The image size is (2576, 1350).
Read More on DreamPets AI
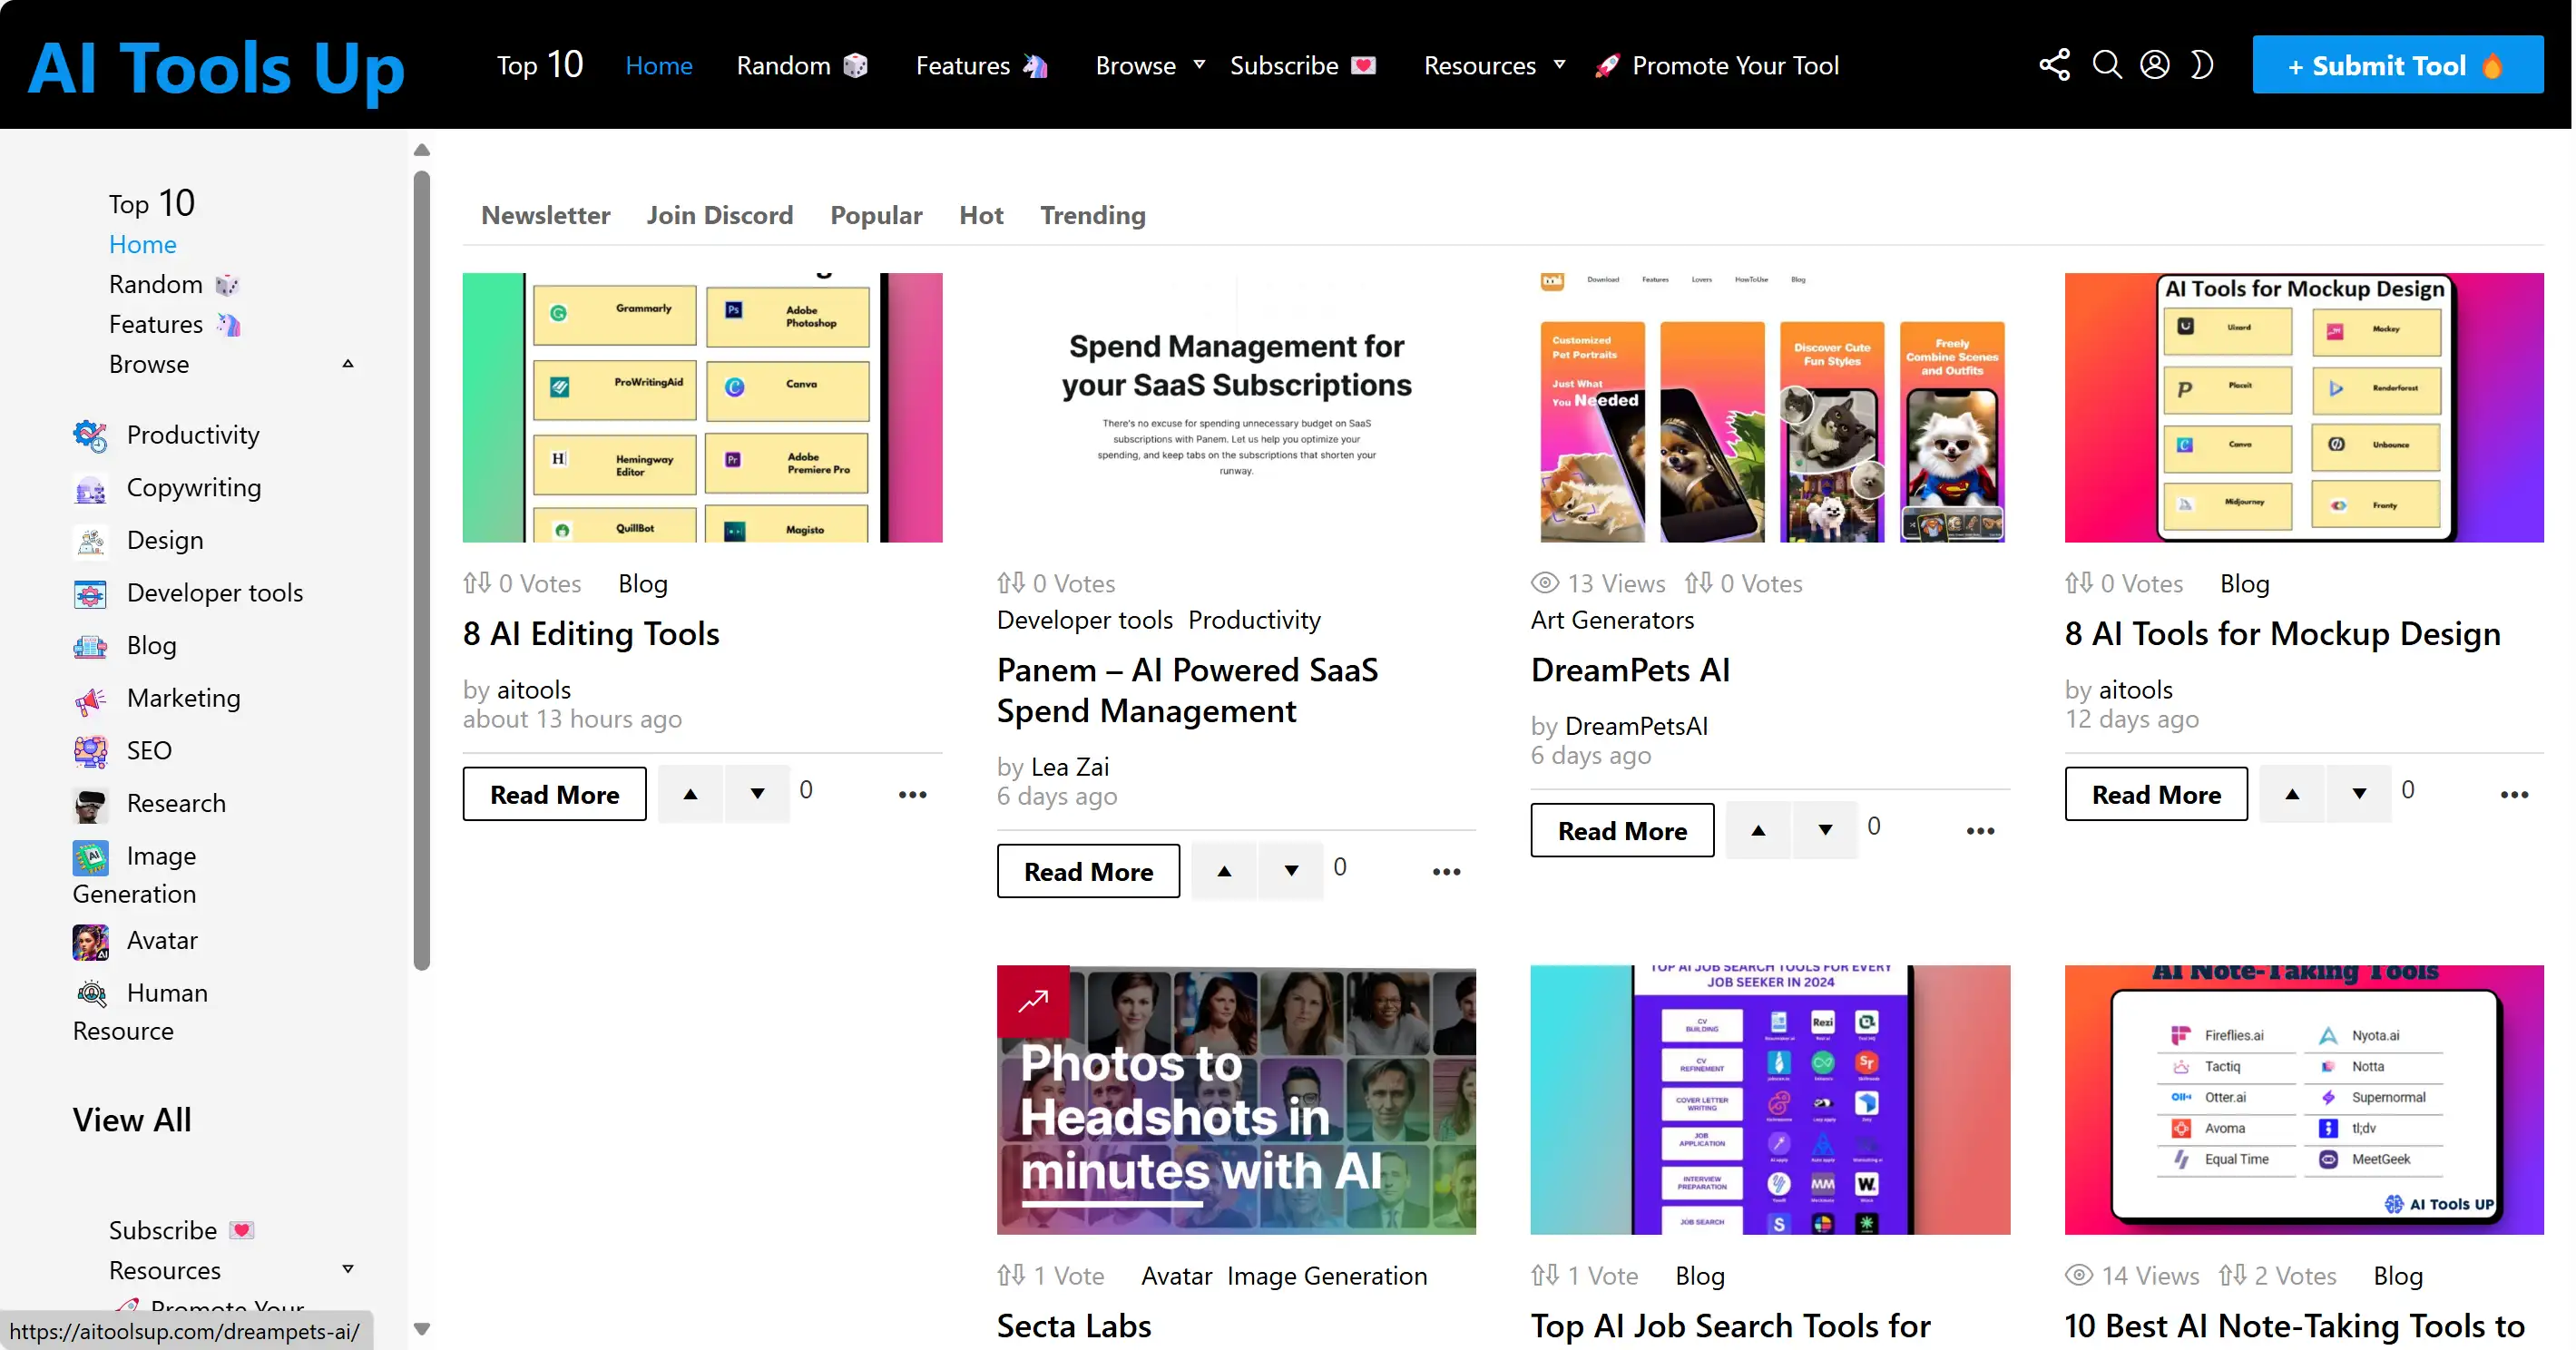click(1622, 830)
